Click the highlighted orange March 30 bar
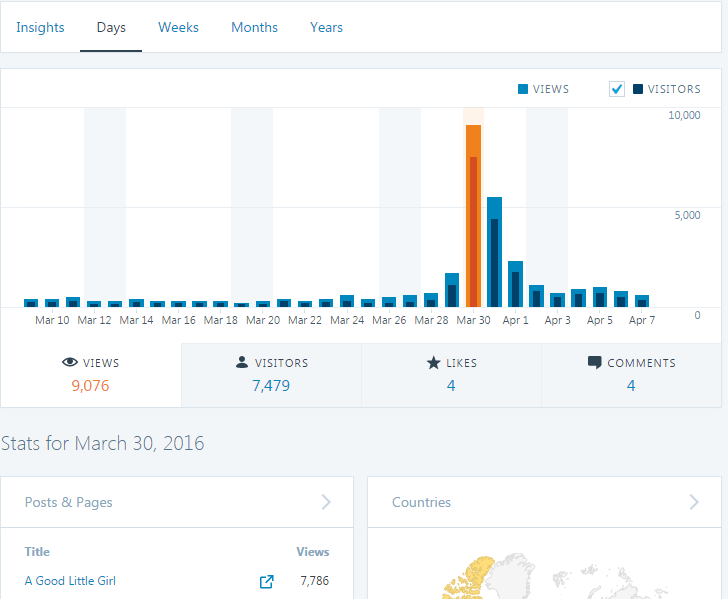The width and height of the screenshot is (728, 599). point(473,215)
